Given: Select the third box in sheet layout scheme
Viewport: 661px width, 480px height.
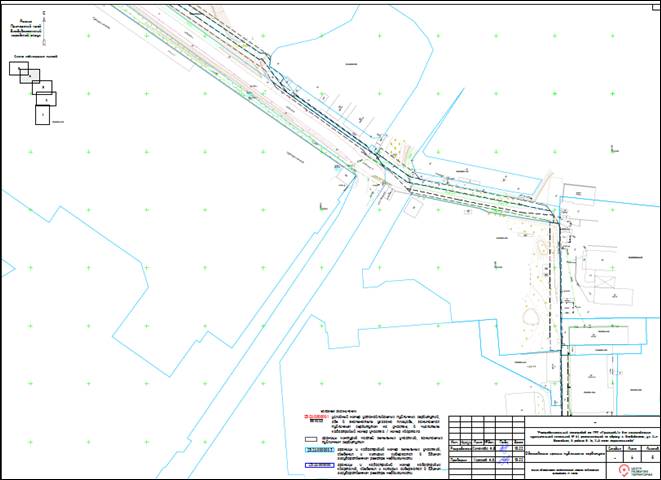Looking at the screenshot, I should 42,88.
